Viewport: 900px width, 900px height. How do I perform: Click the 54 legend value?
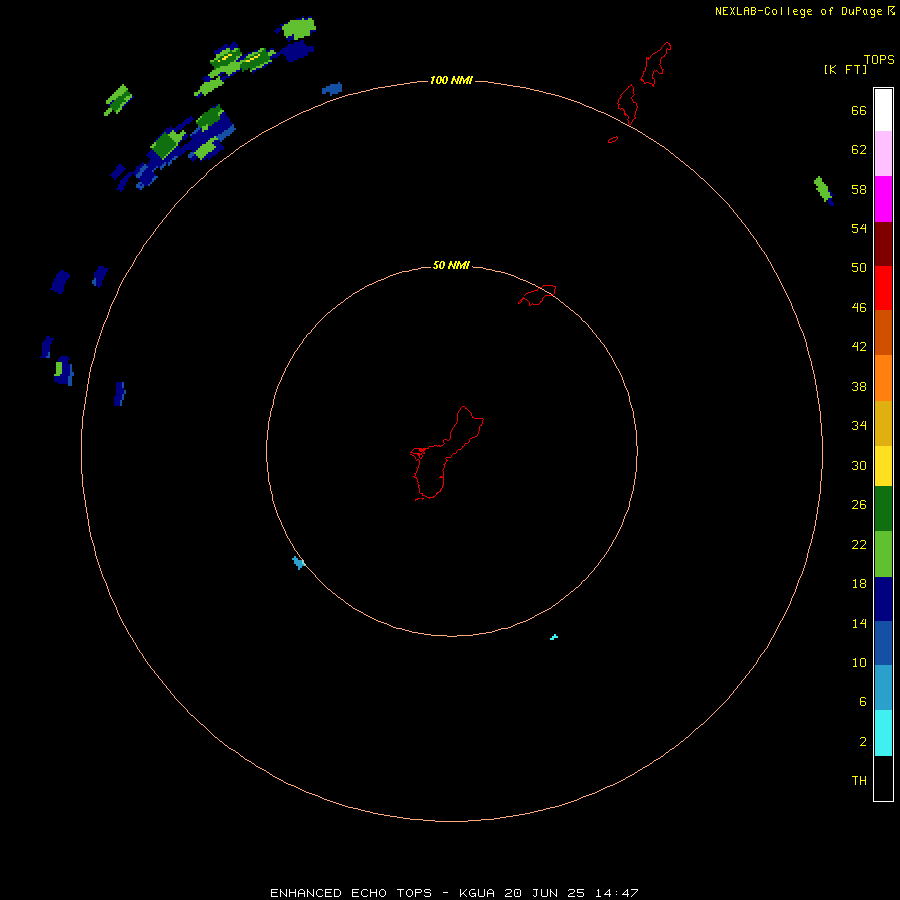859,228
